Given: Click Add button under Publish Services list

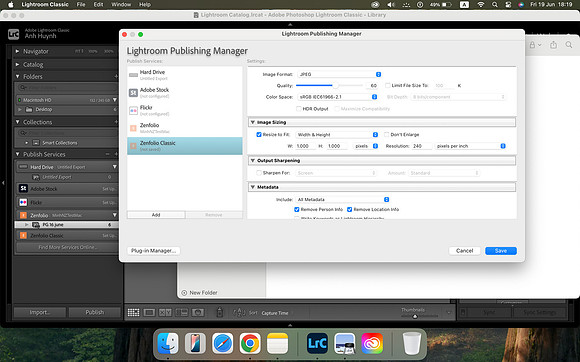Looking at the screenshot, I should tap(156, 215).
